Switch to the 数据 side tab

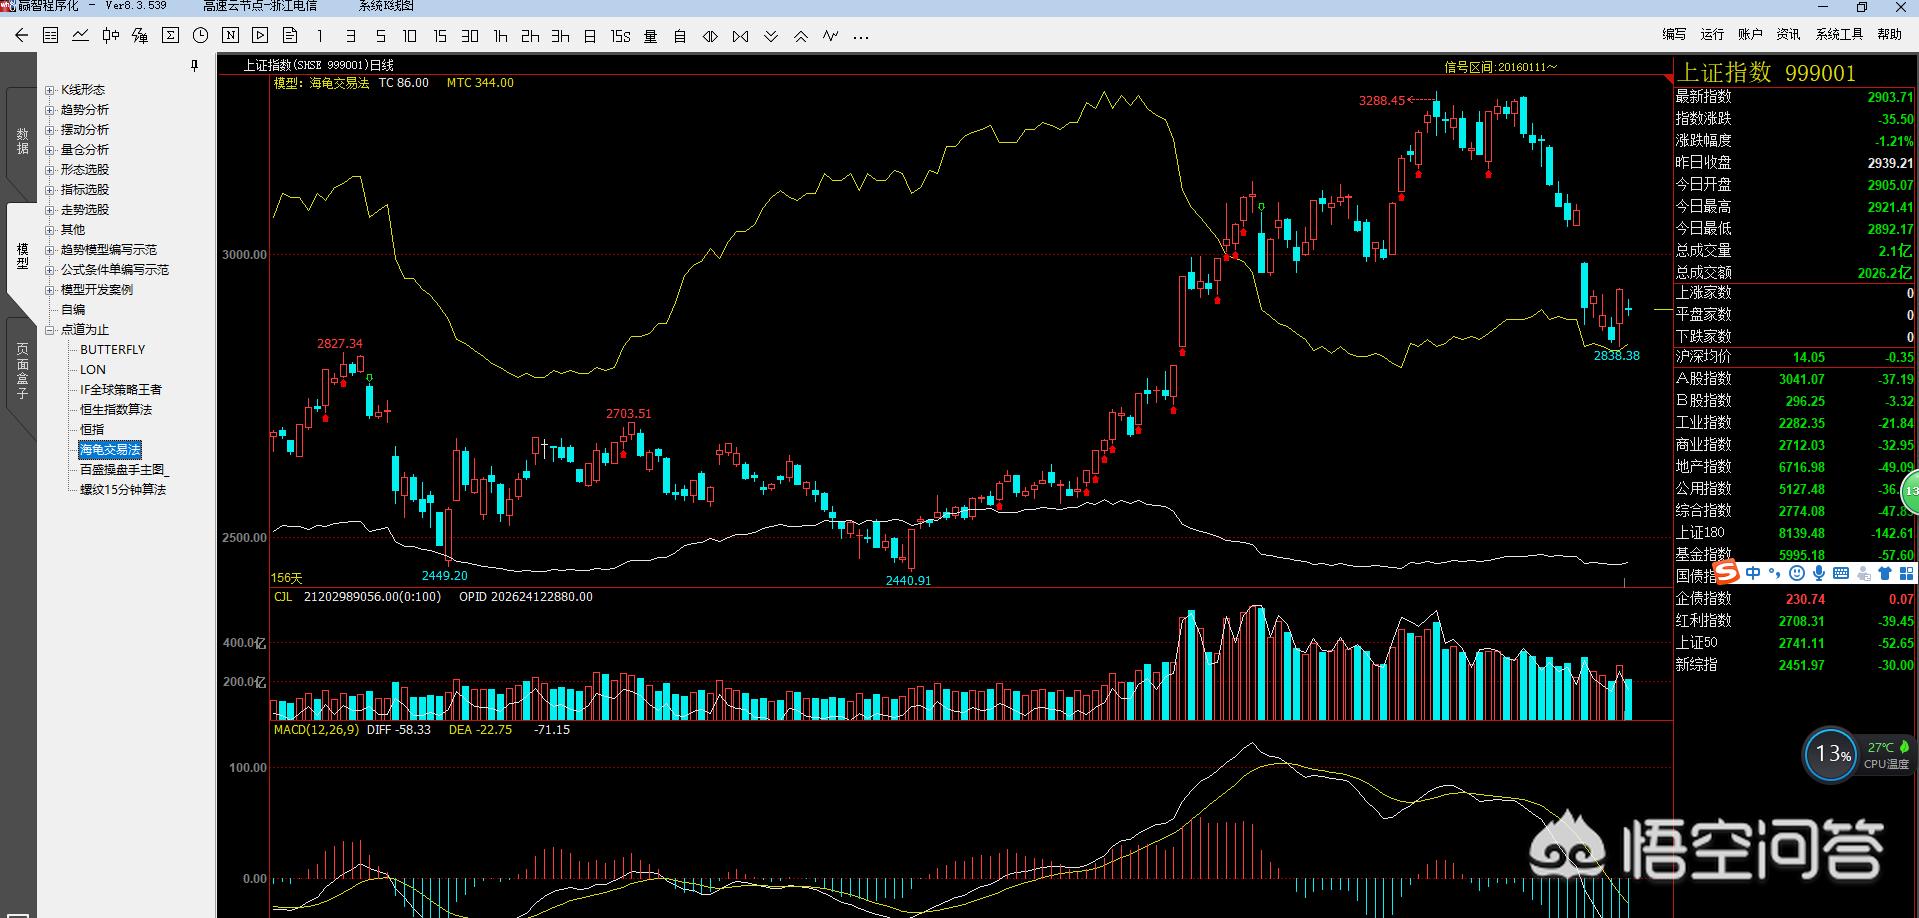click(22, 141)
